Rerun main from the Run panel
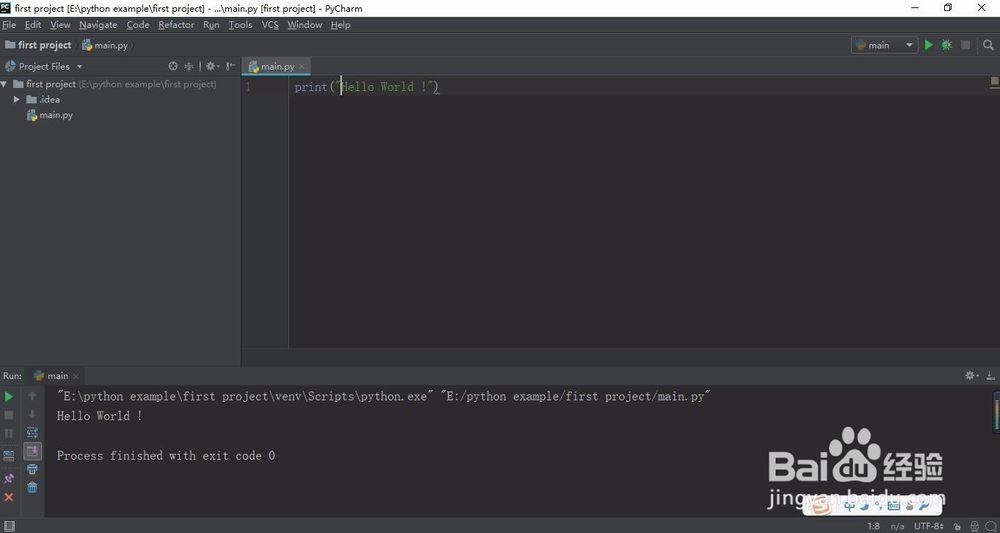Viewport: 1000px width, 533px height. pos(9,397)
